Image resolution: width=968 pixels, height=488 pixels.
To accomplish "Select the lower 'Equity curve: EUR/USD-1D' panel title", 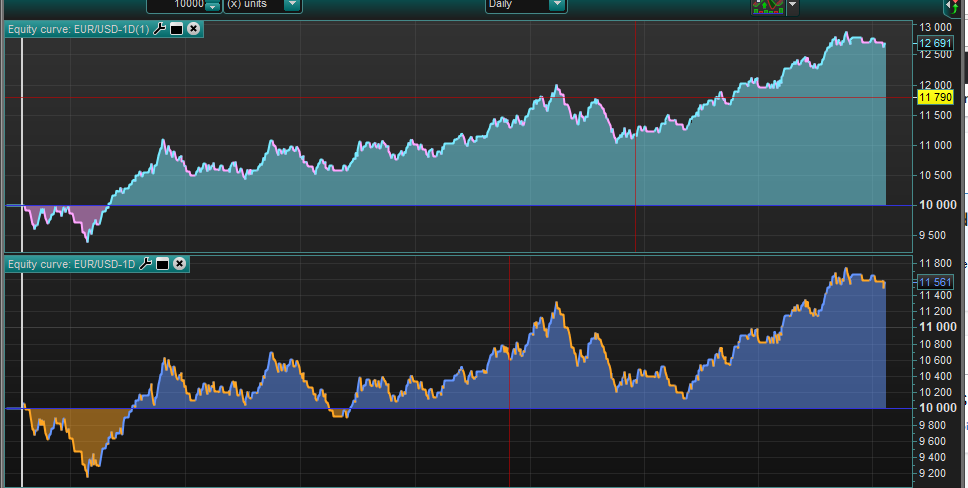I will (71, 264).
